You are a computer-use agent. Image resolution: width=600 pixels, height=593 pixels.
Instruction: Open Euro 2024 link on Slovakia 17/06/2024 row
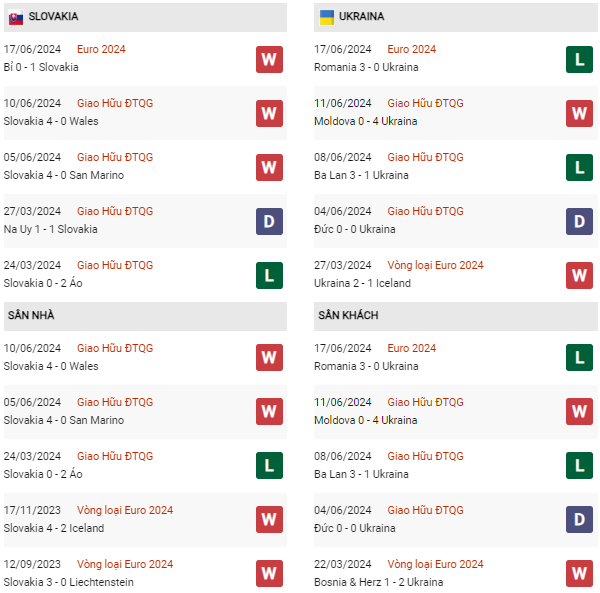point(101,49)
